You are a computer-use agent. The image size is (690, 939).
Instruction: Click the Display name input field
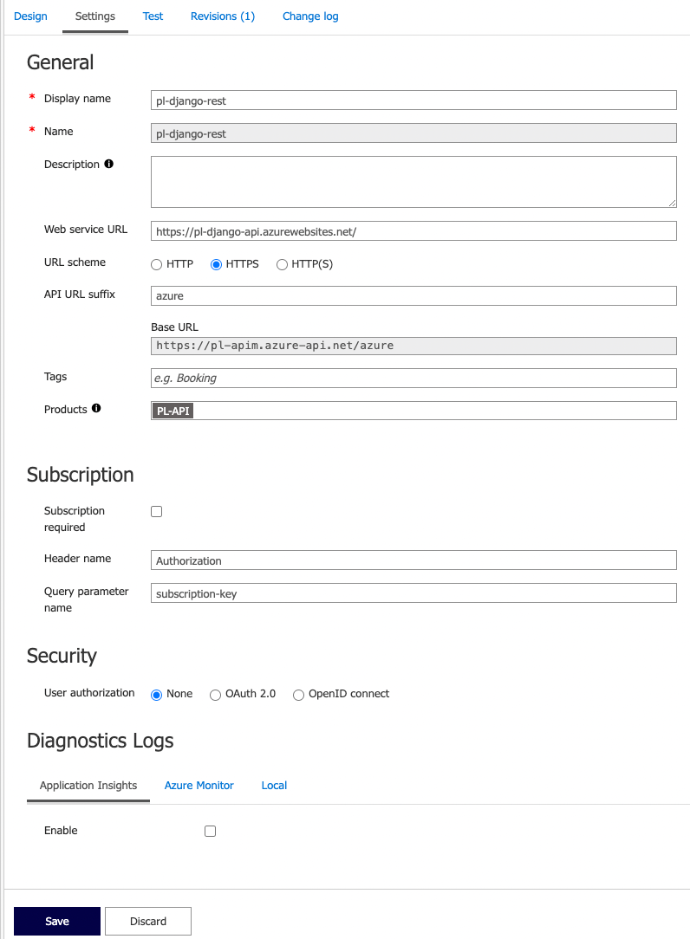tap(414, 100)
